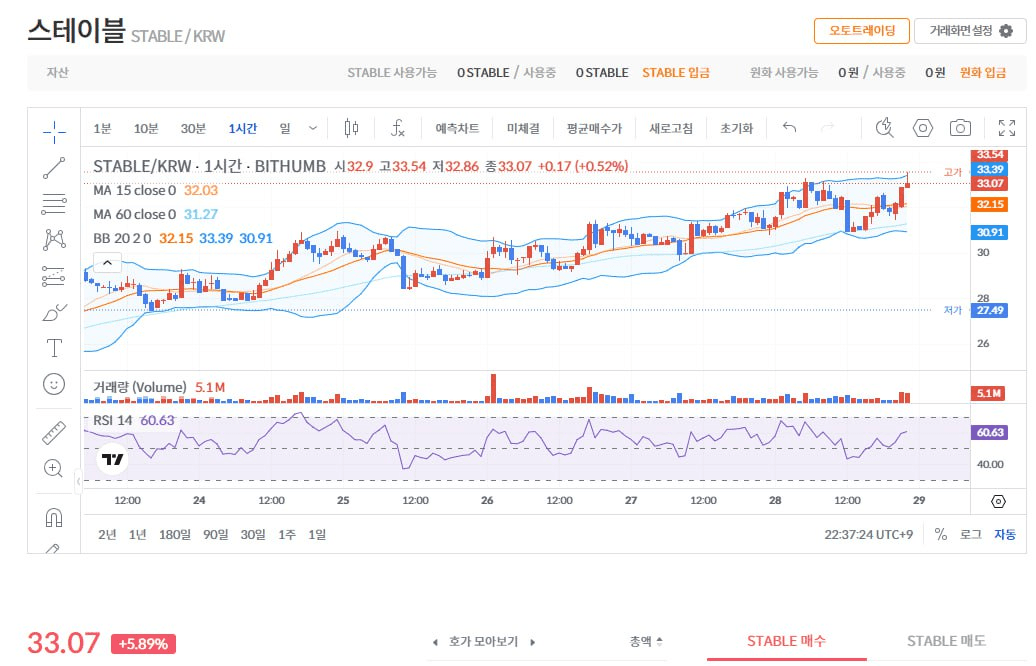Select the crosshair cursor tool
The image size is (1036, 666).
click(x=53, y=129)
